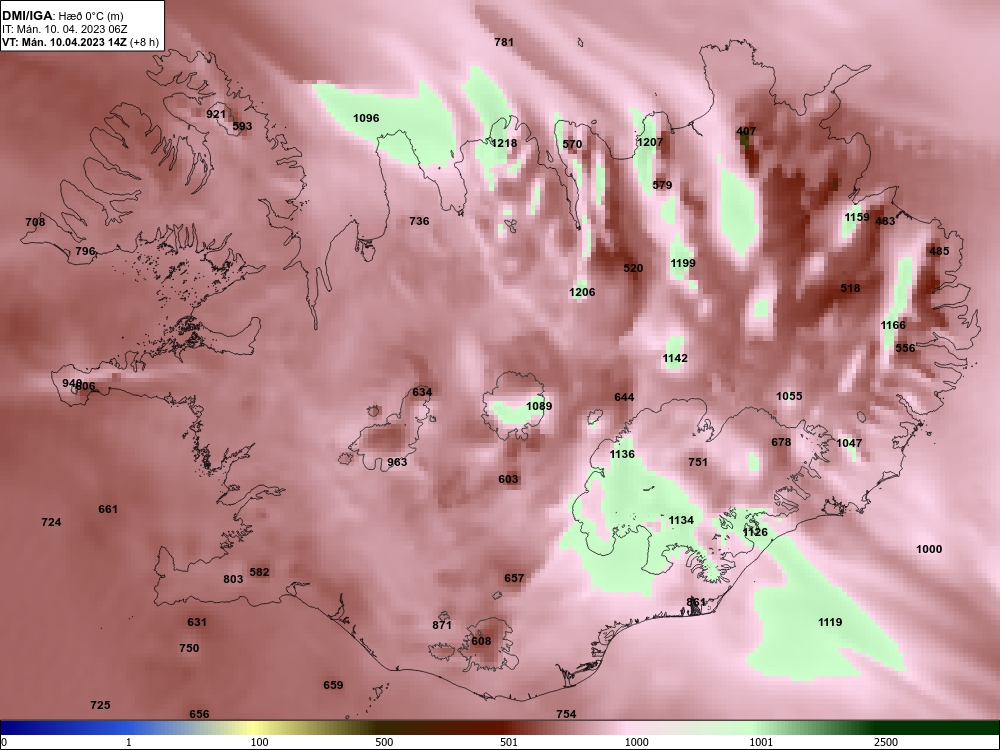Viewport: 1000px width, 750px height.
Task: Click the legend label 100
Action: (259, 742)
